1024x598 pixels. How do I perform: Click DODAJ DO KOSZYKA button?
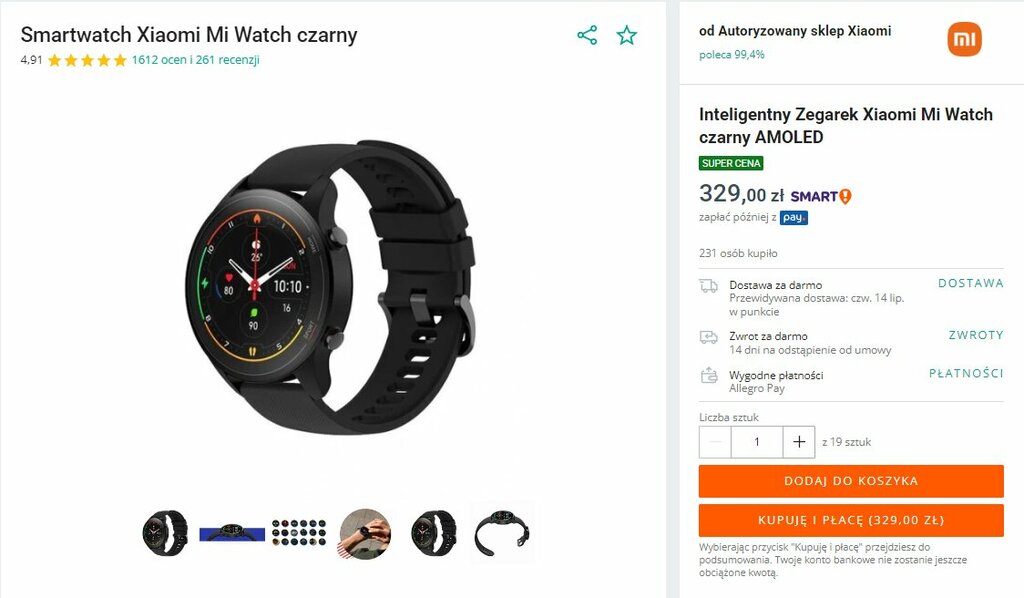(x=851, y=481)
